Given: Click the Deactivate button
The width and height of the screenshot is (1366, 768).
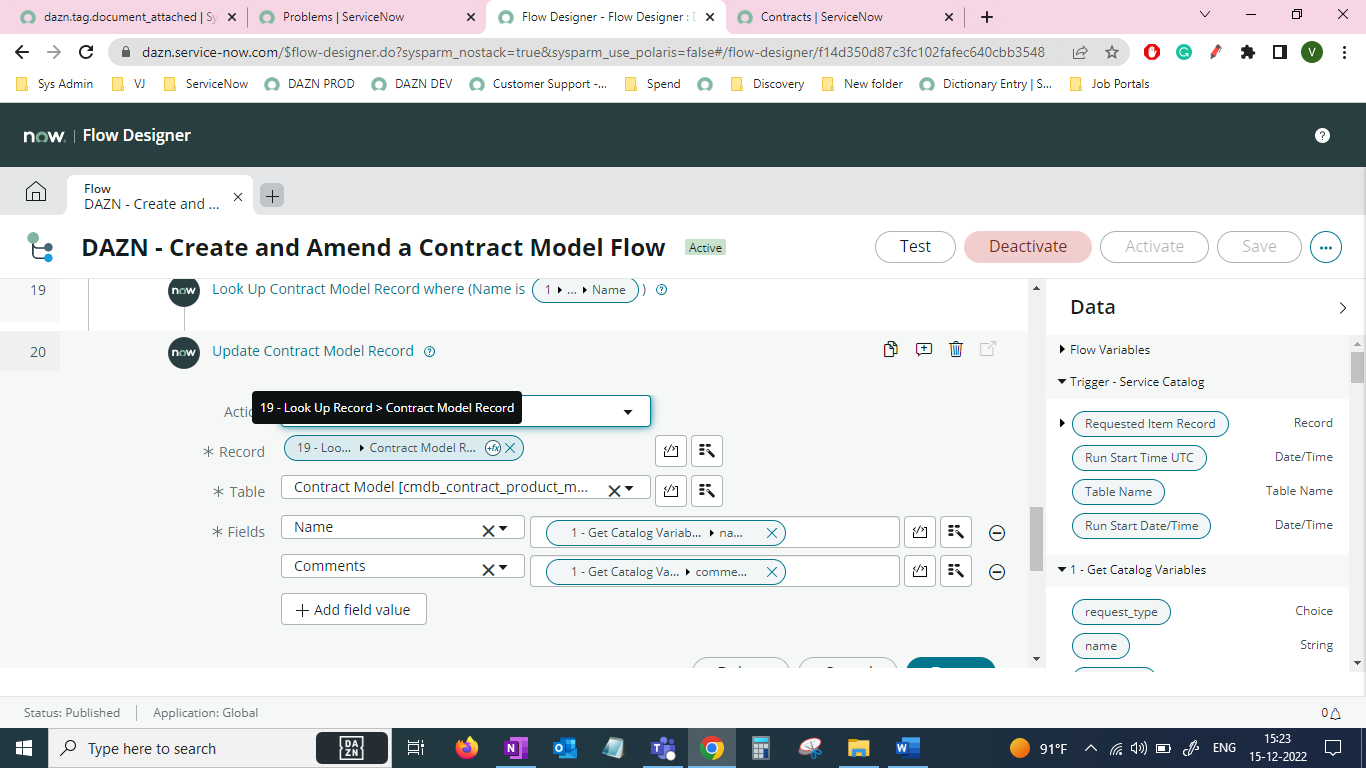Looking at the screenshot, I should [x=1028, y=247].
